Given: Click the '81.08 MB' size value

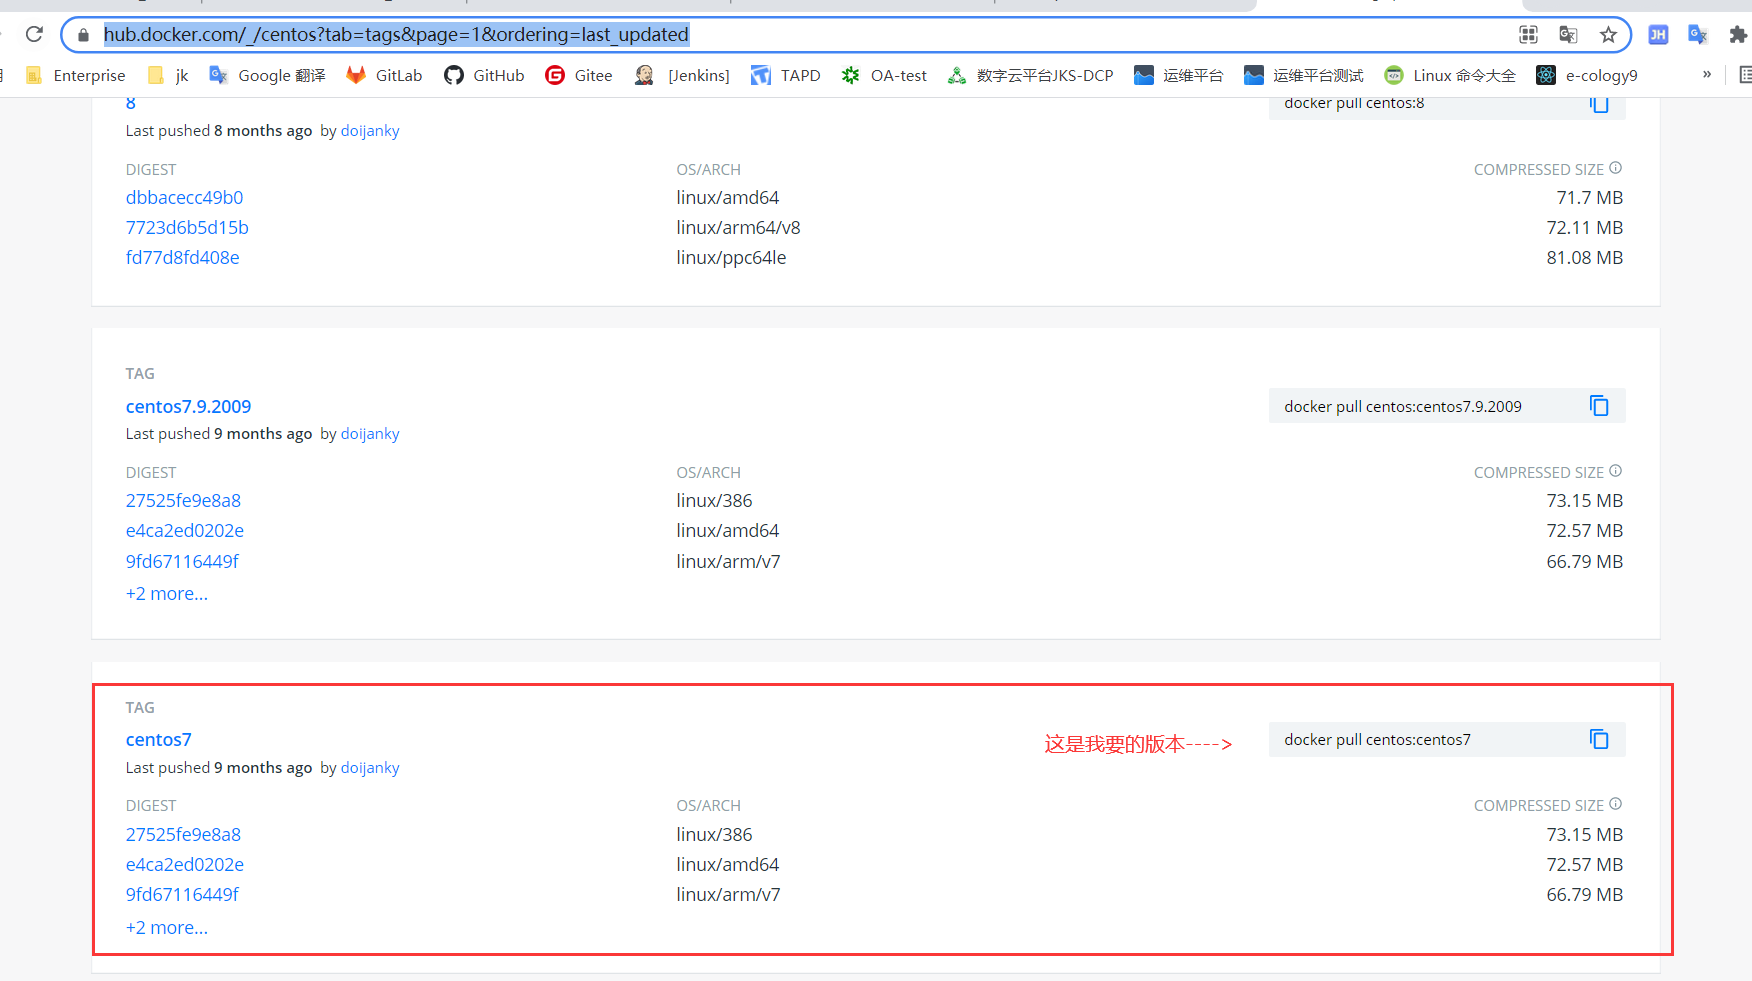Looking at the screenshot, I should click(x=1585, y=258).
